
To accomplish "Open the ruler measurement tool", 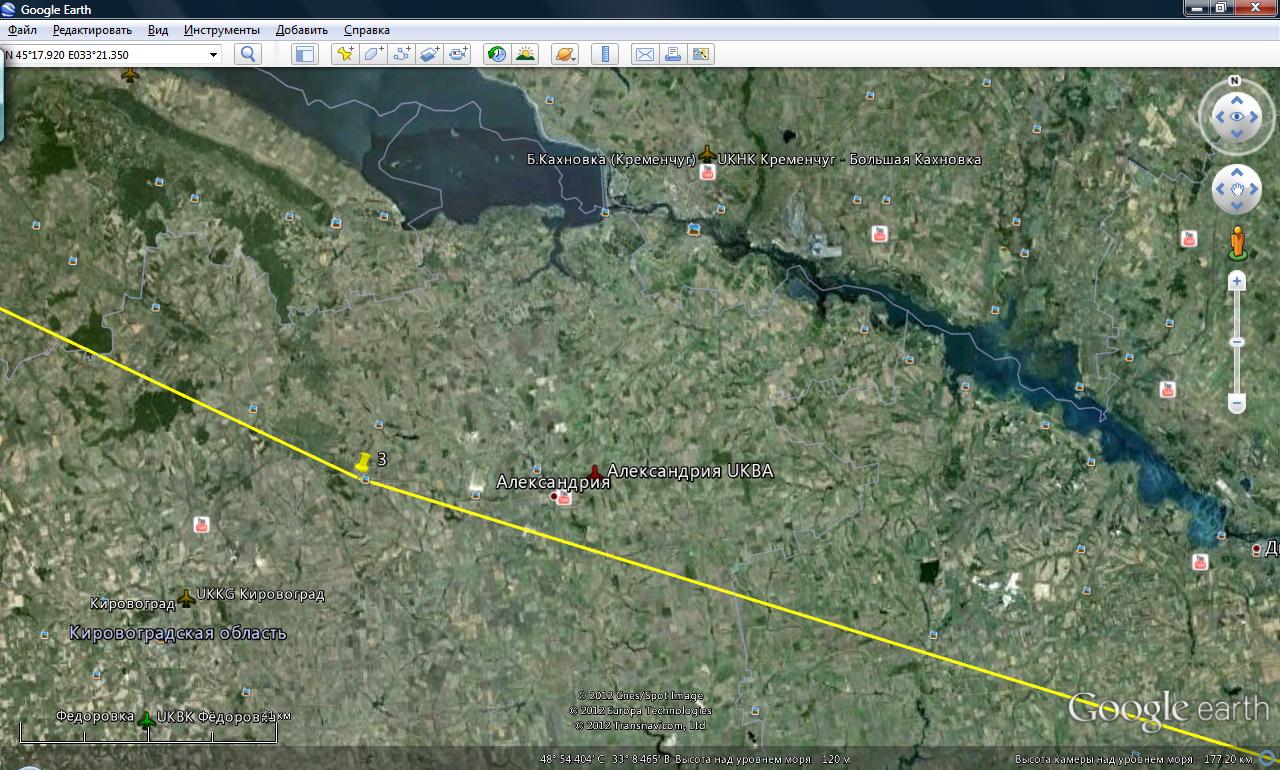I will click(604, 54).
